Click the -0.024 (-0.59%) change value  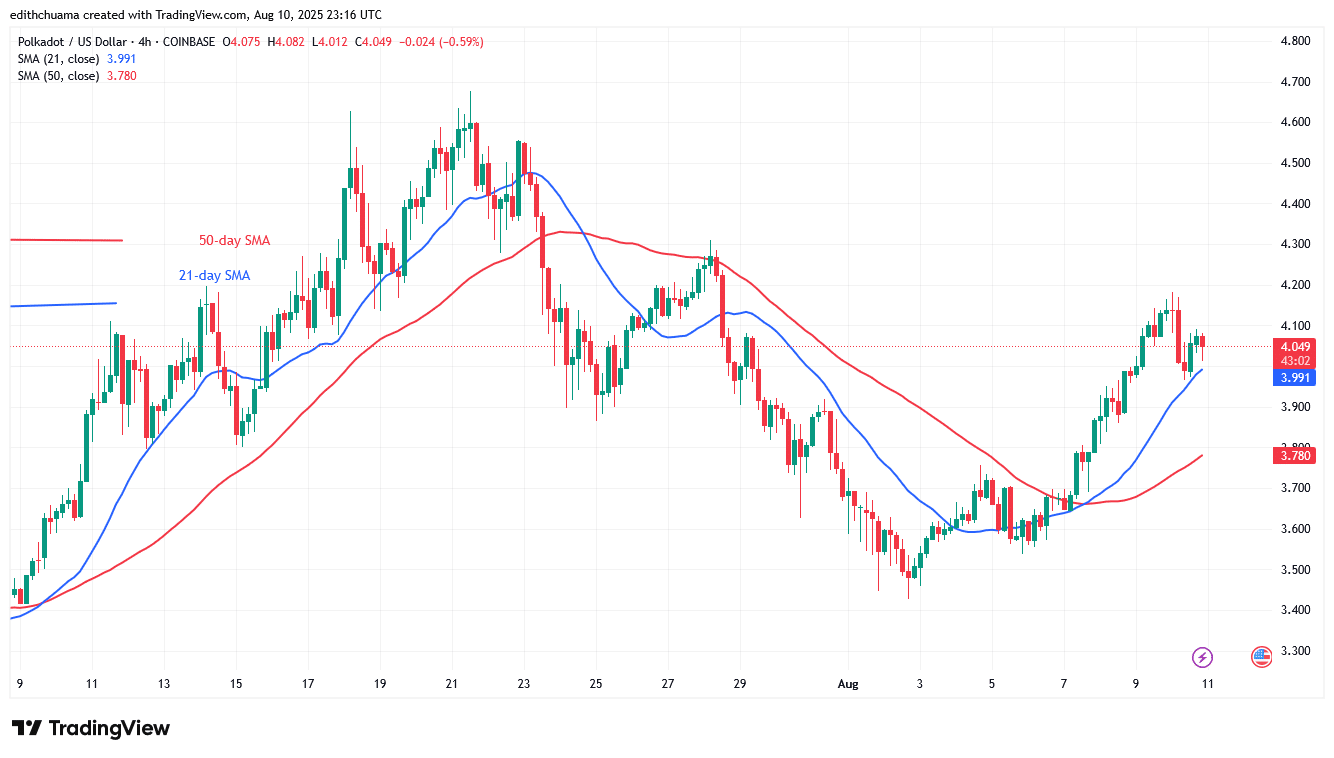pyautogui.click(x=442, y=42)
